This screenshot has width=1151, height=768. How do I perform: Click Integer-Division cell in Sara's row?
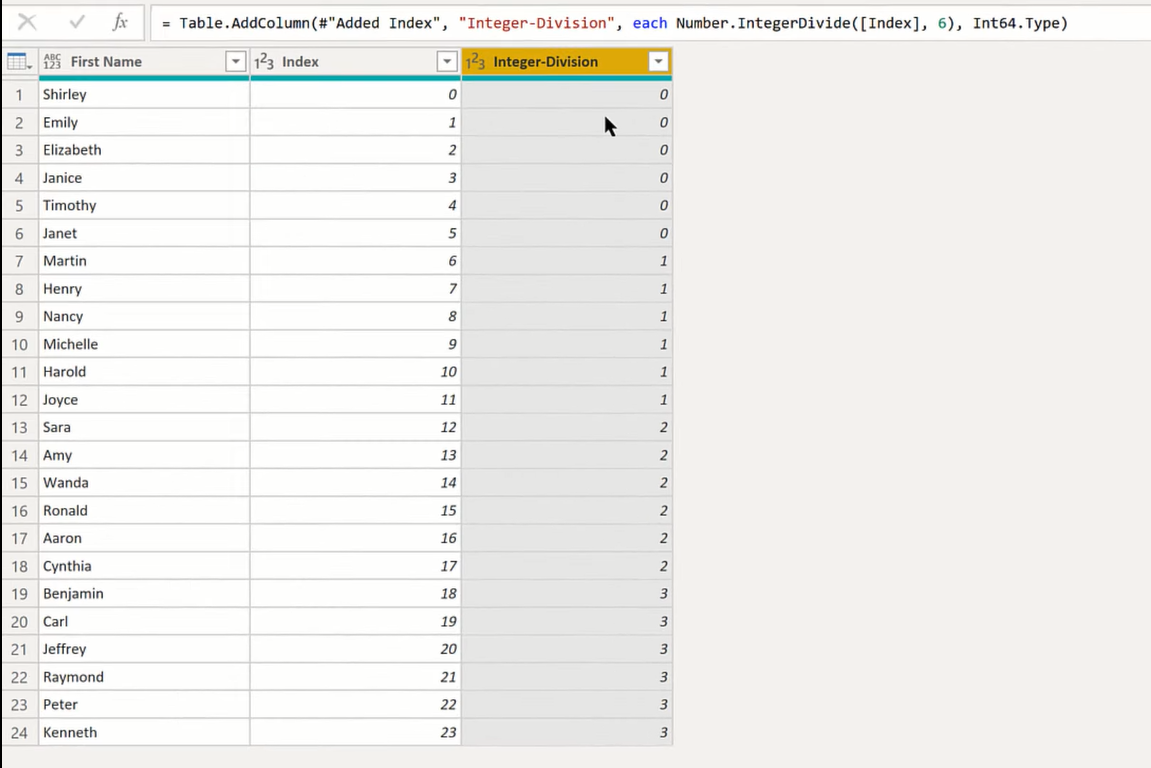pos(567,427)
